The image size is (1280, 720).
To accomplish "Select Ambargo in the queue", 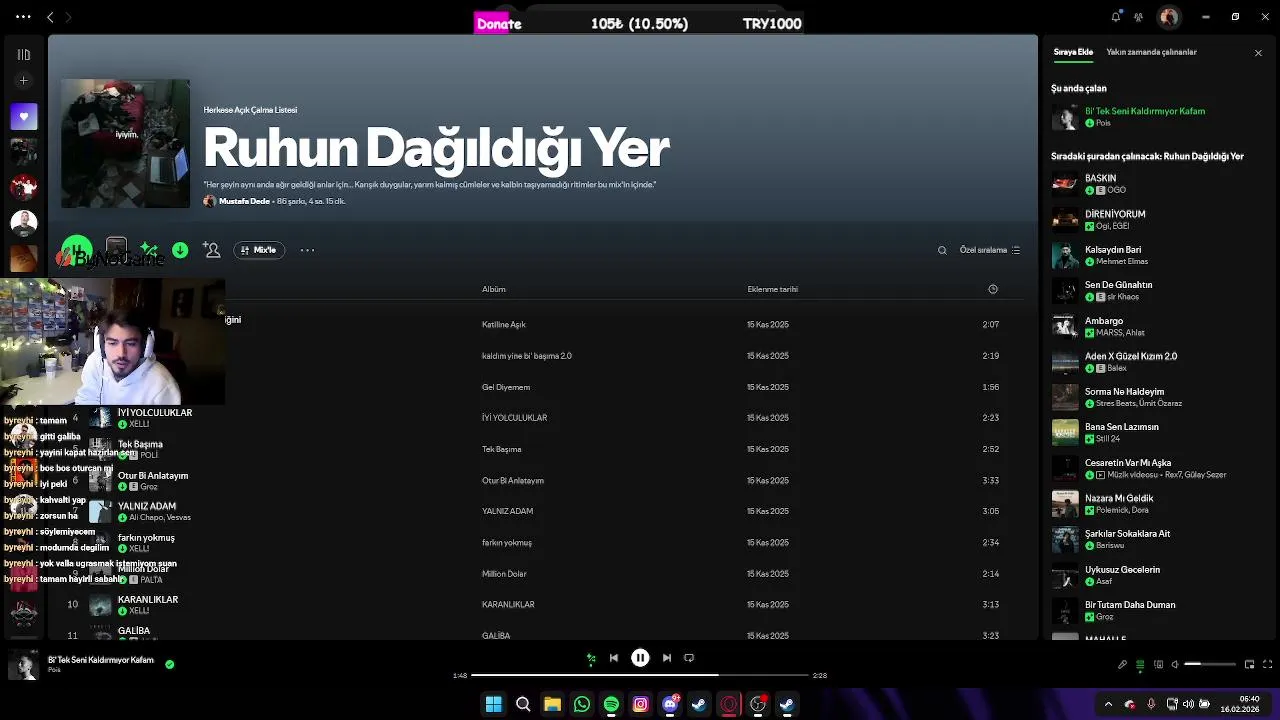I will click(x=1104, y=321).
